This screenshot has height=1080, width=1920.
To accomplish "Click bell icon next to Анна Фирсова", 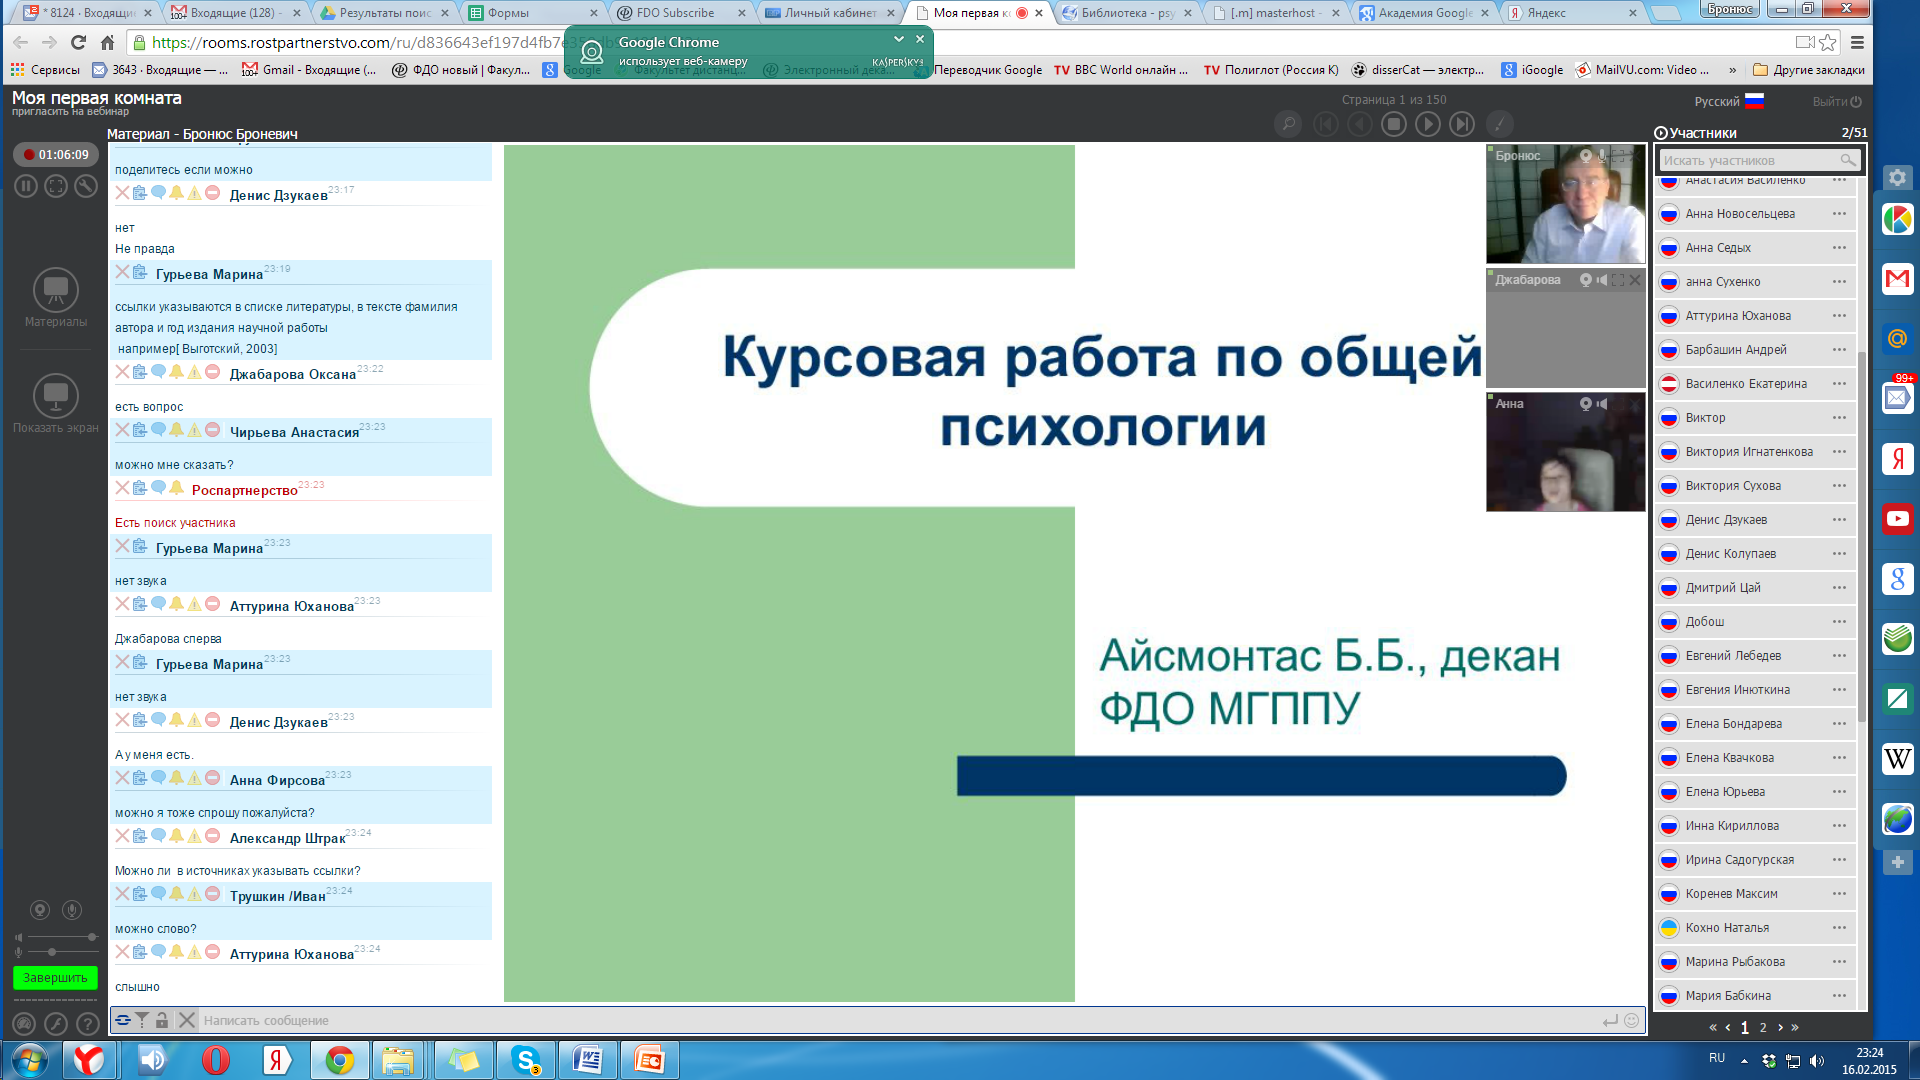I will [x=176, y=778].
